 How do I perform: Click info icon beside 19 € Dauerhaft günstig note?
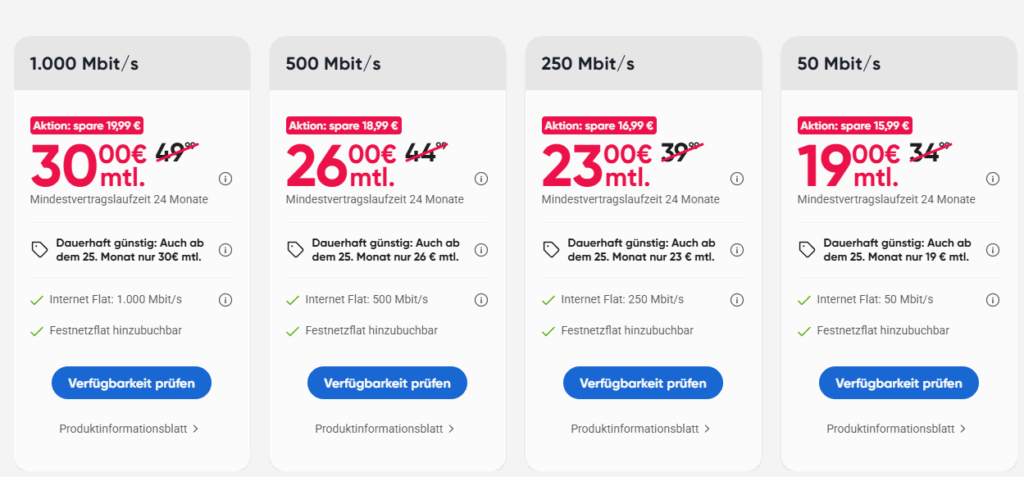(x=993, y=250)
